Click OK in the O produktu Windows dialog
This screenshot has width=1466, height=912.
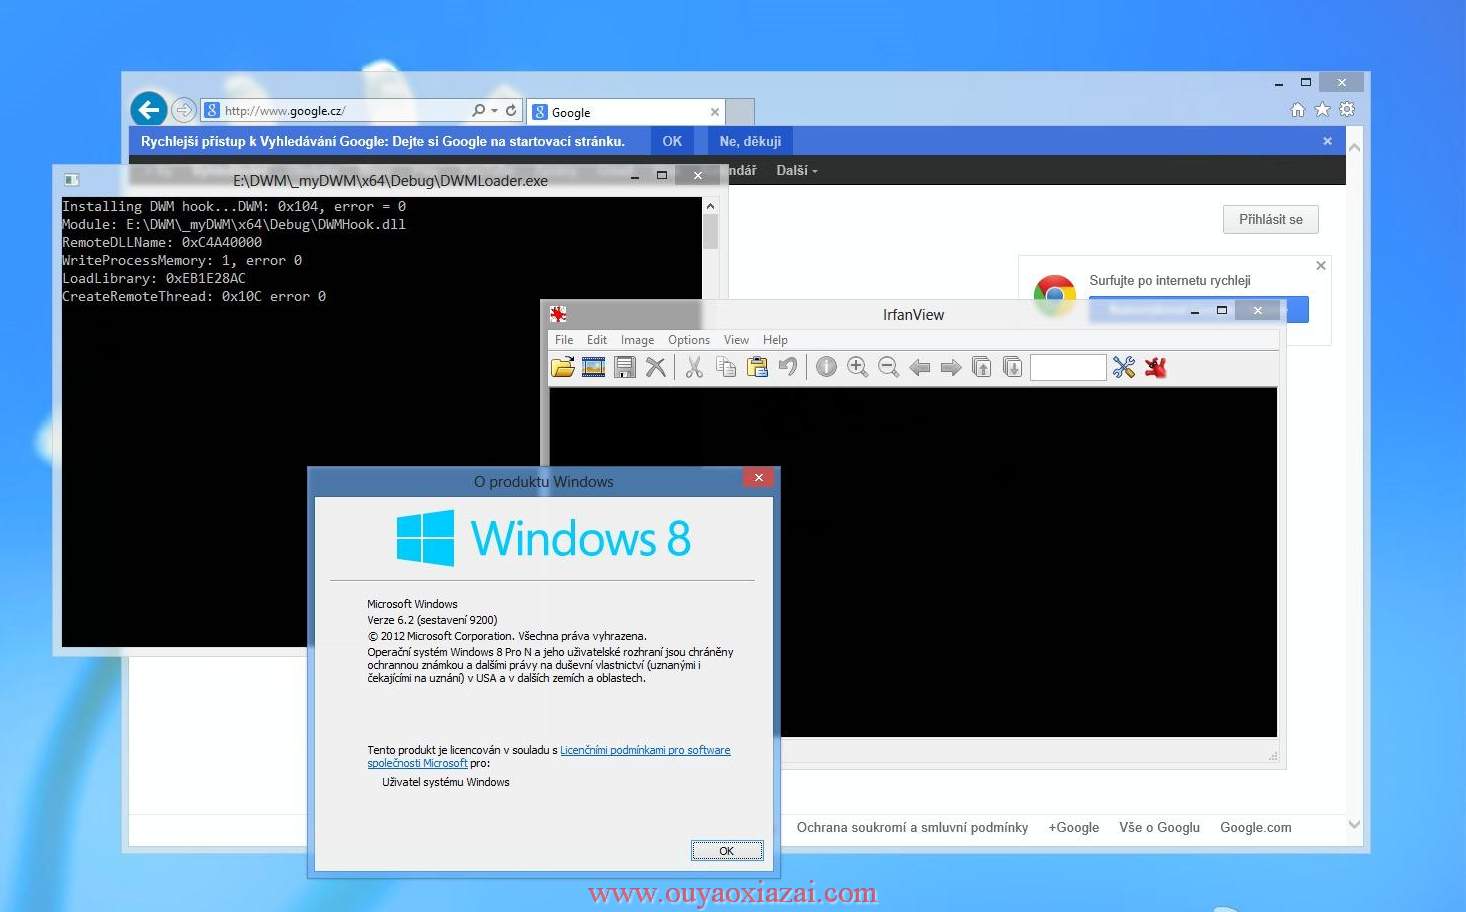(727, 851)
